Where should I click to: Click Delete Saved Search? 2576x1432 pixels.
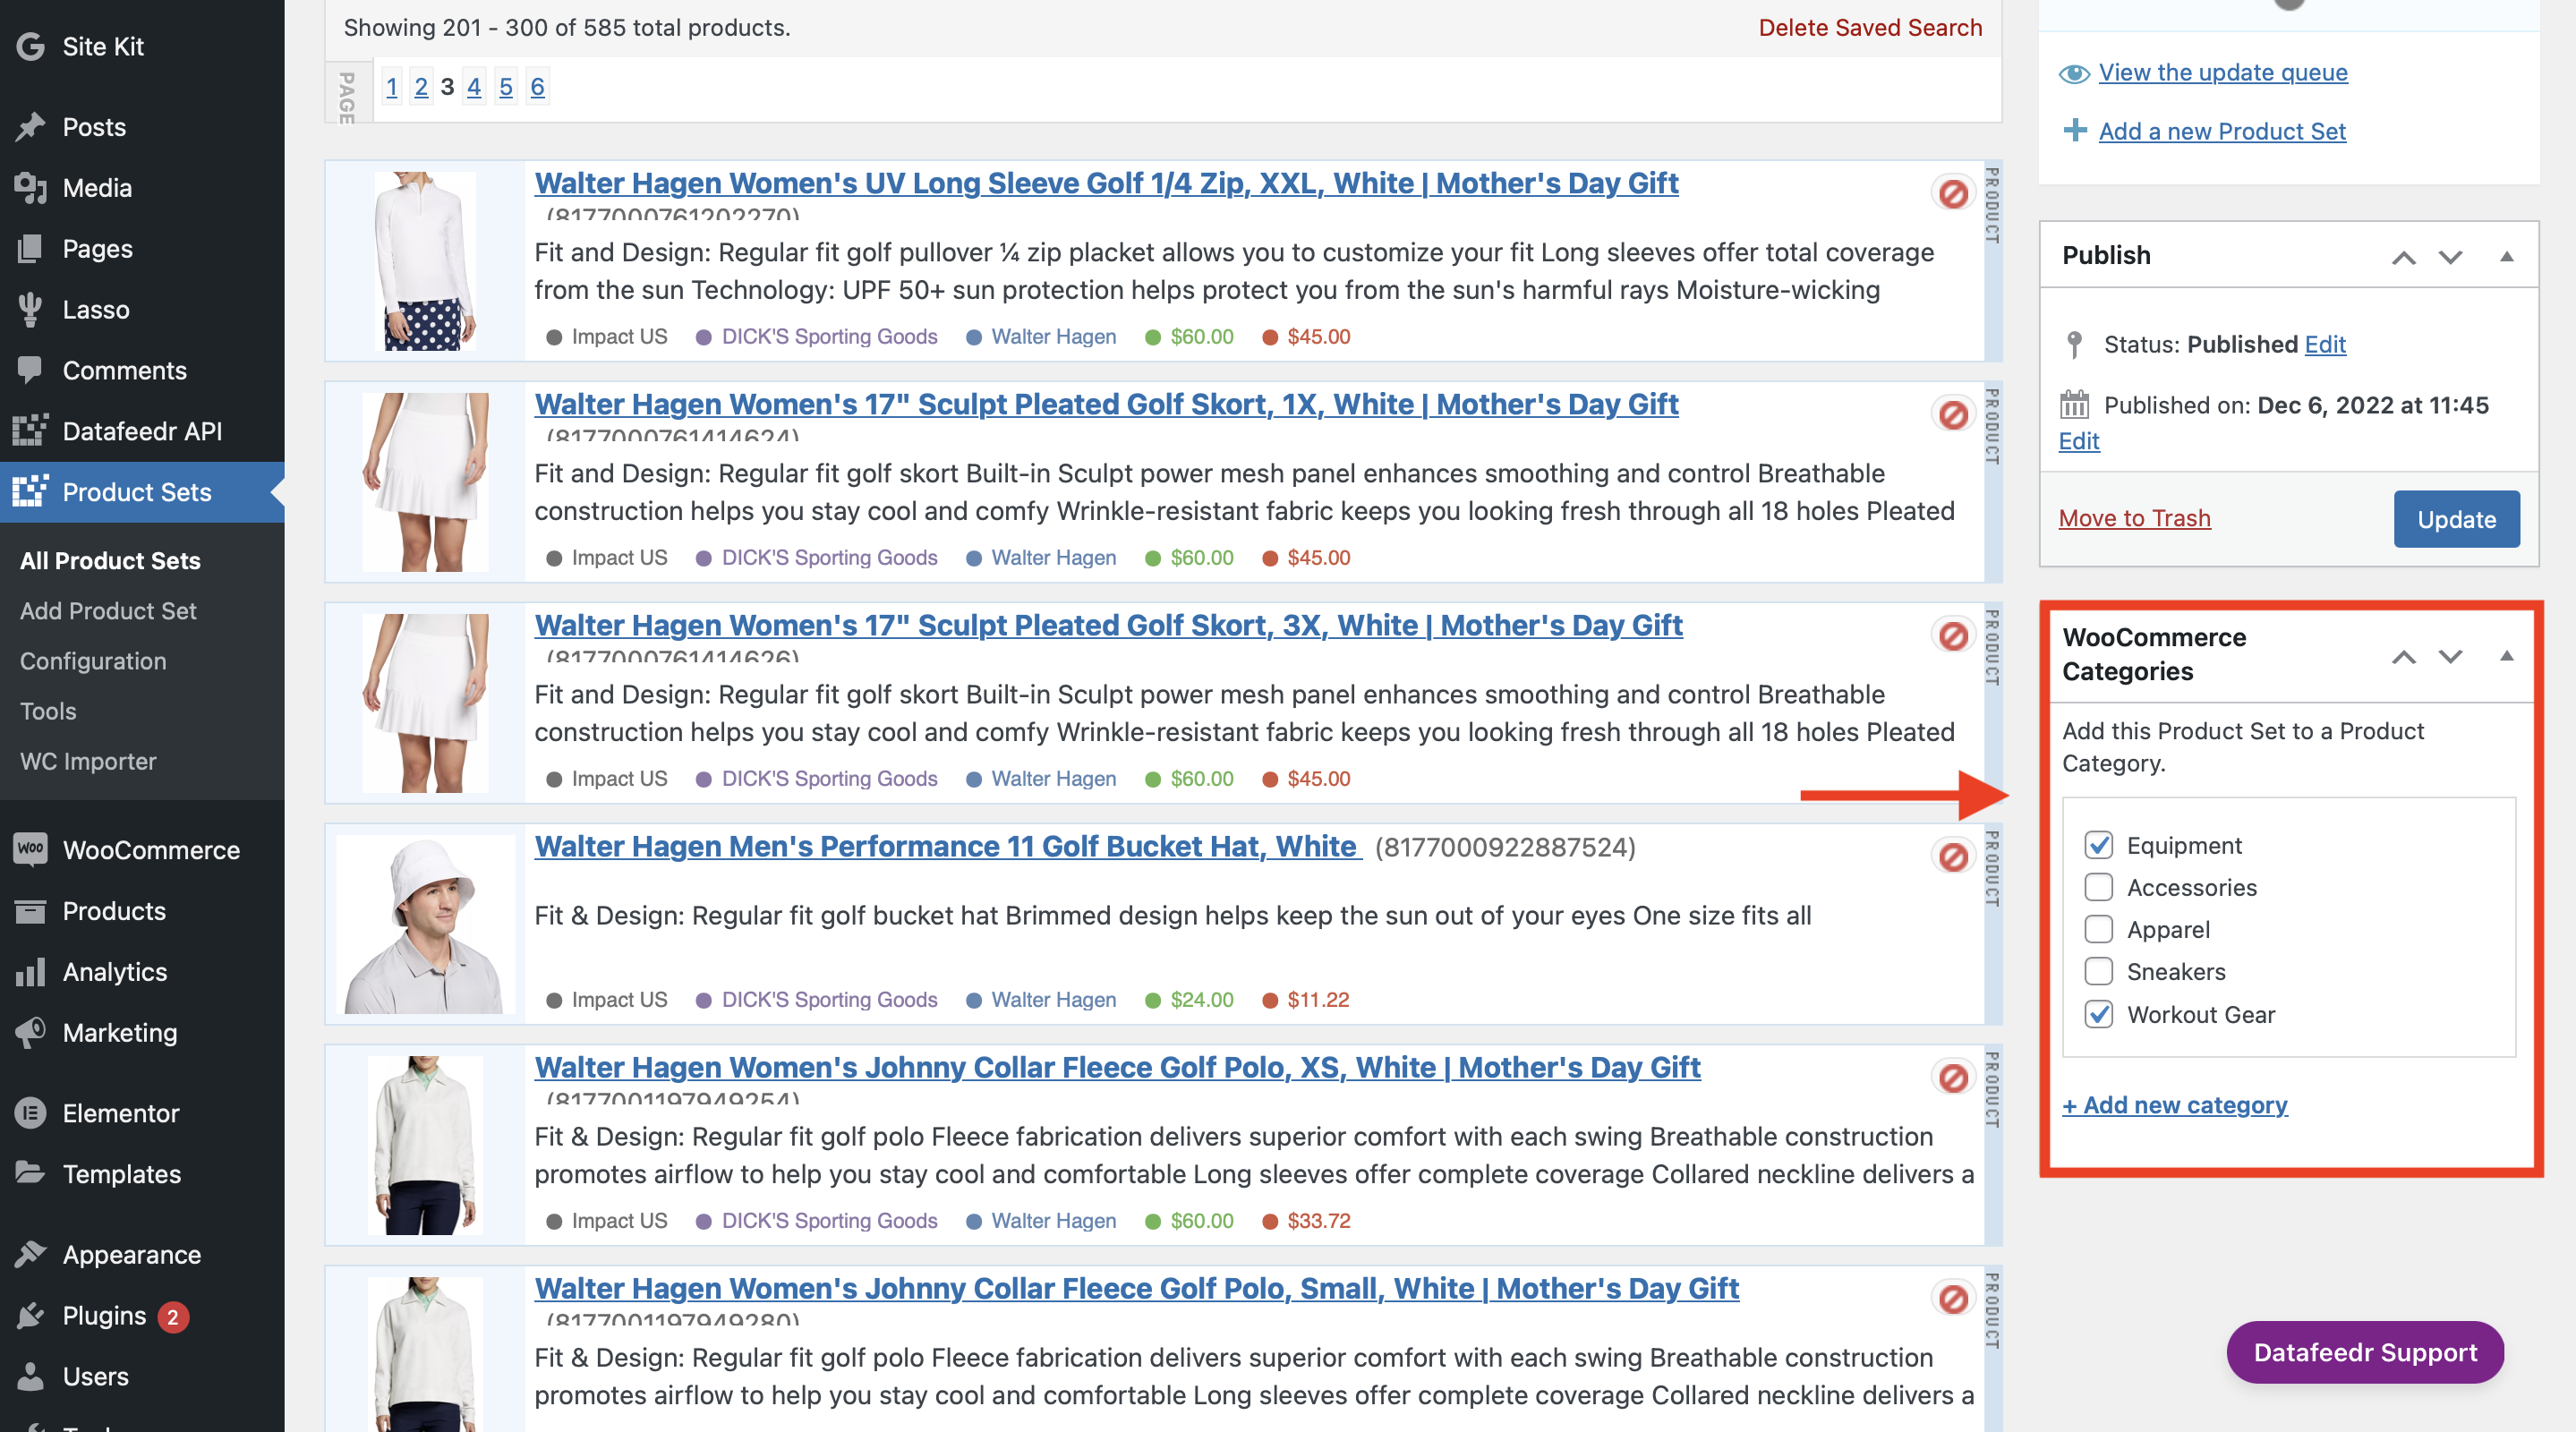coord(1870,28)
